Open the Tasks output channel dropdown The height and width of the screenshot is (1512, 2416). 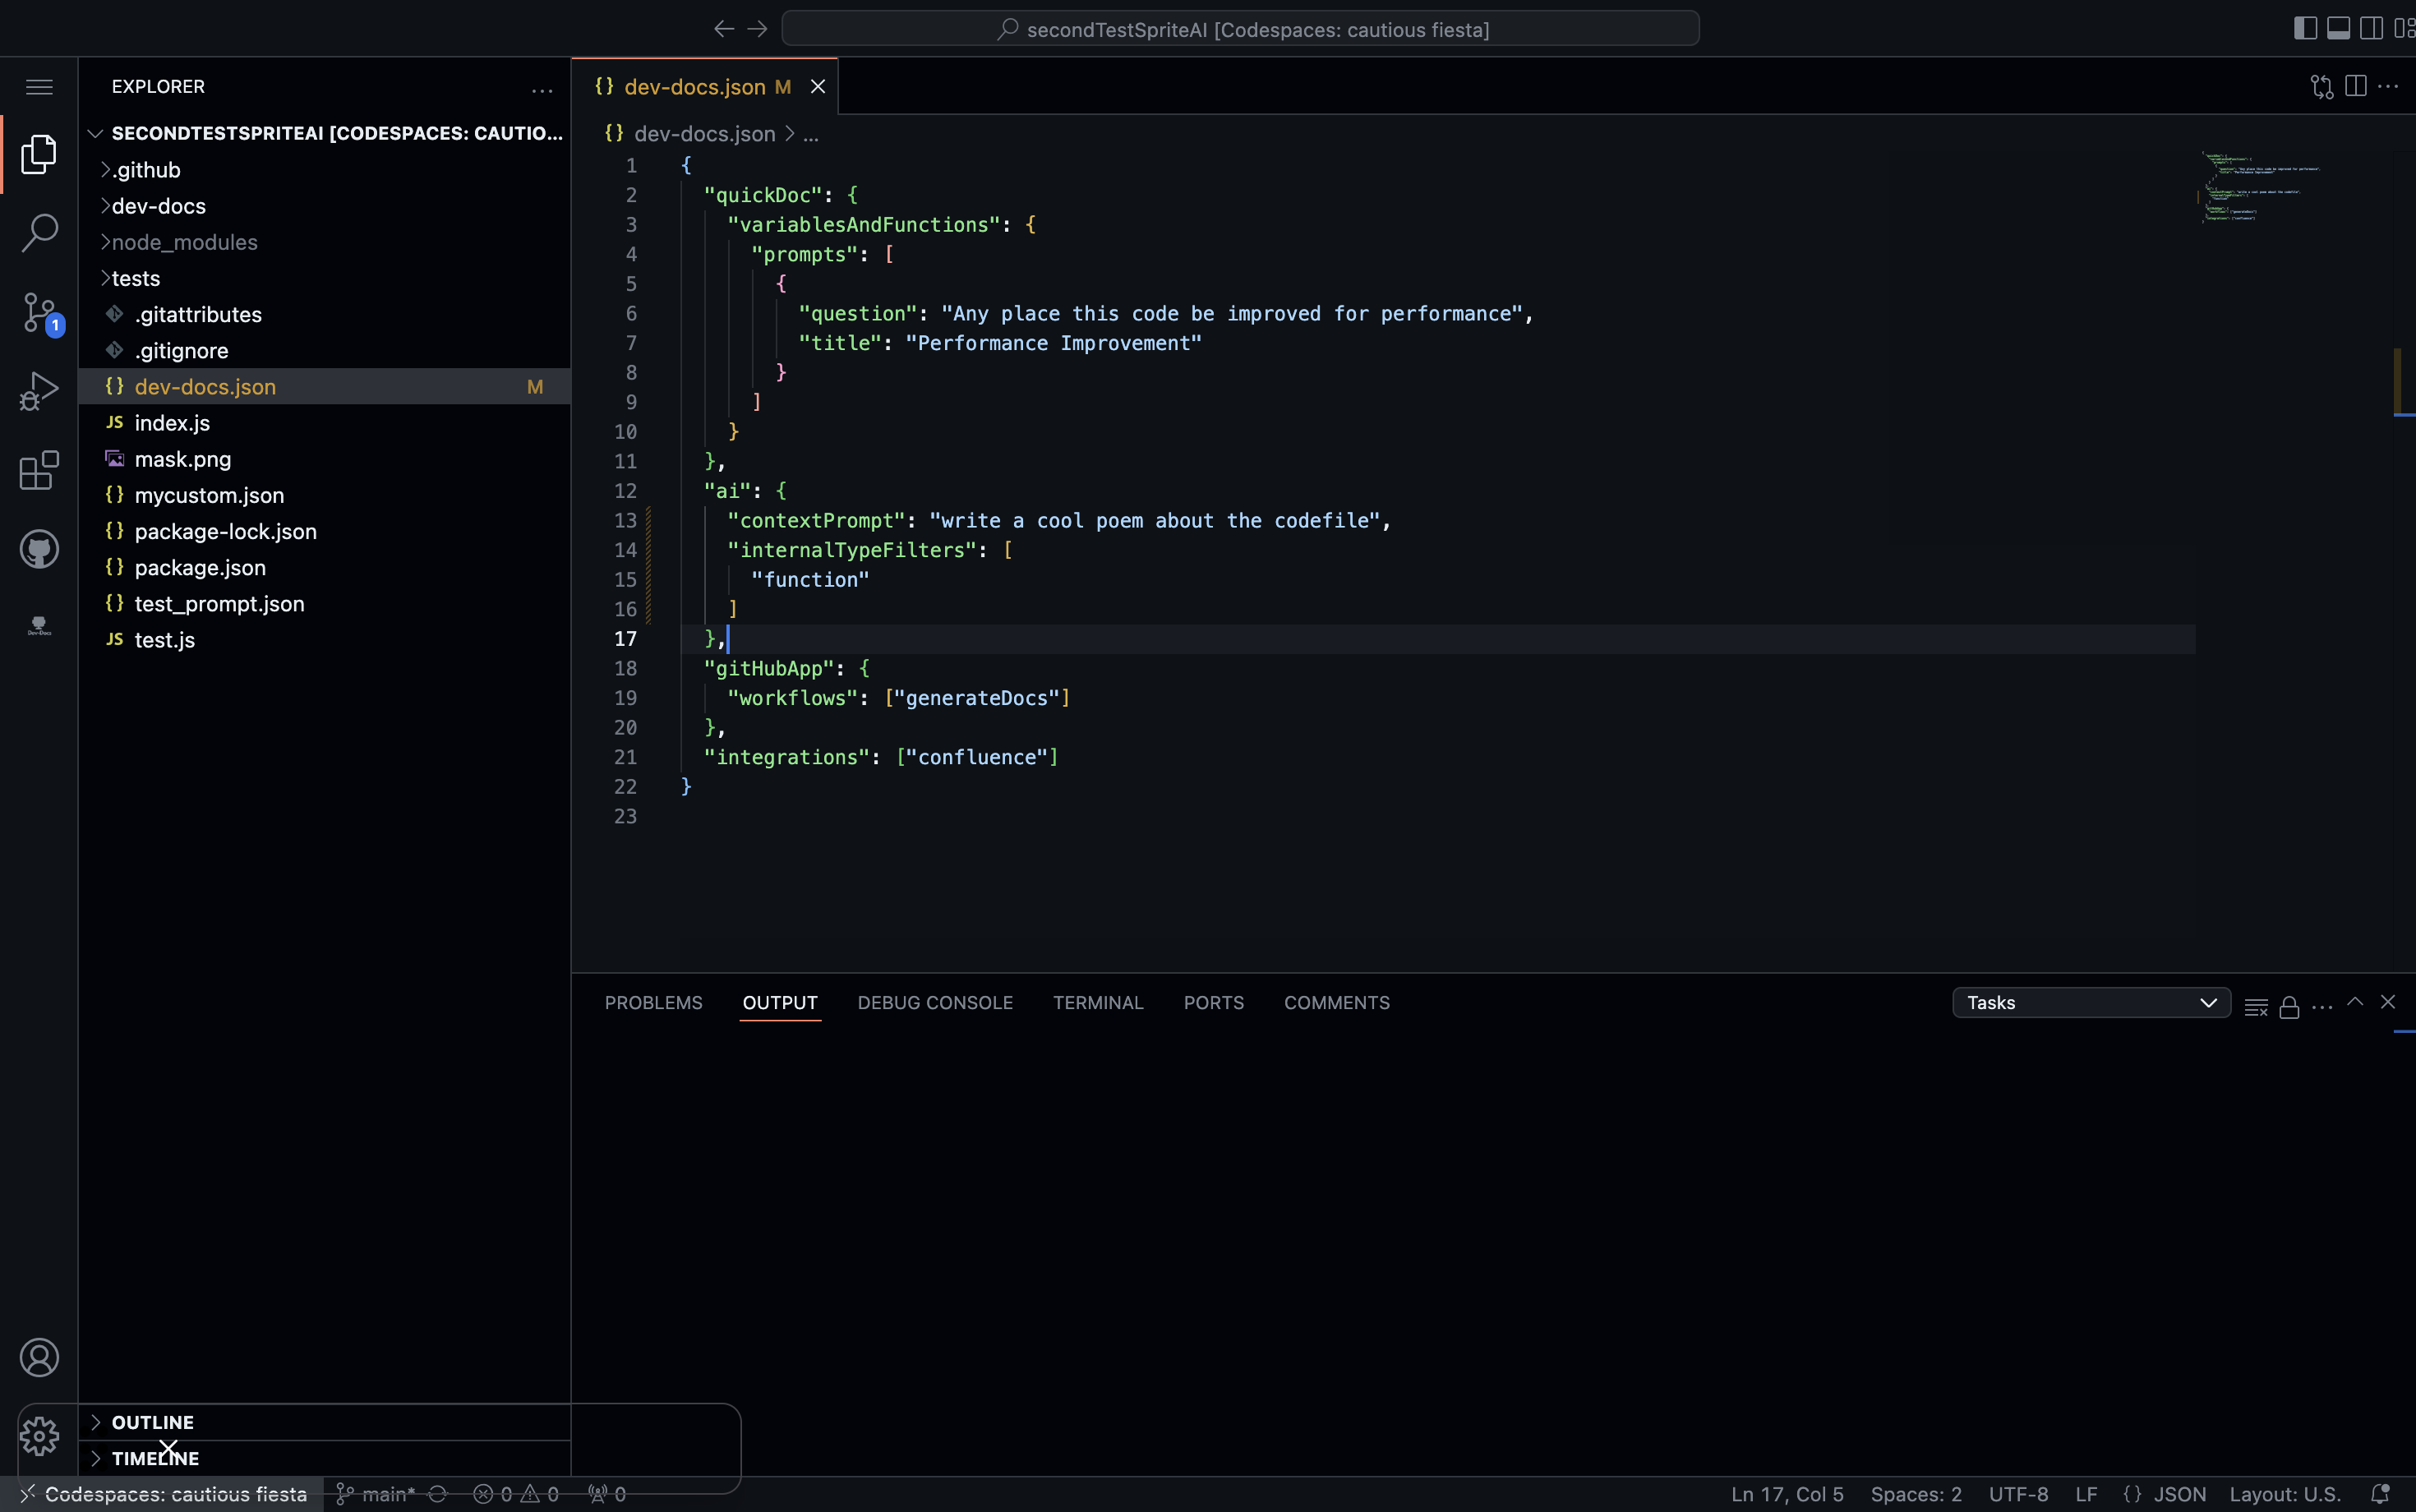(2090, 1002)
